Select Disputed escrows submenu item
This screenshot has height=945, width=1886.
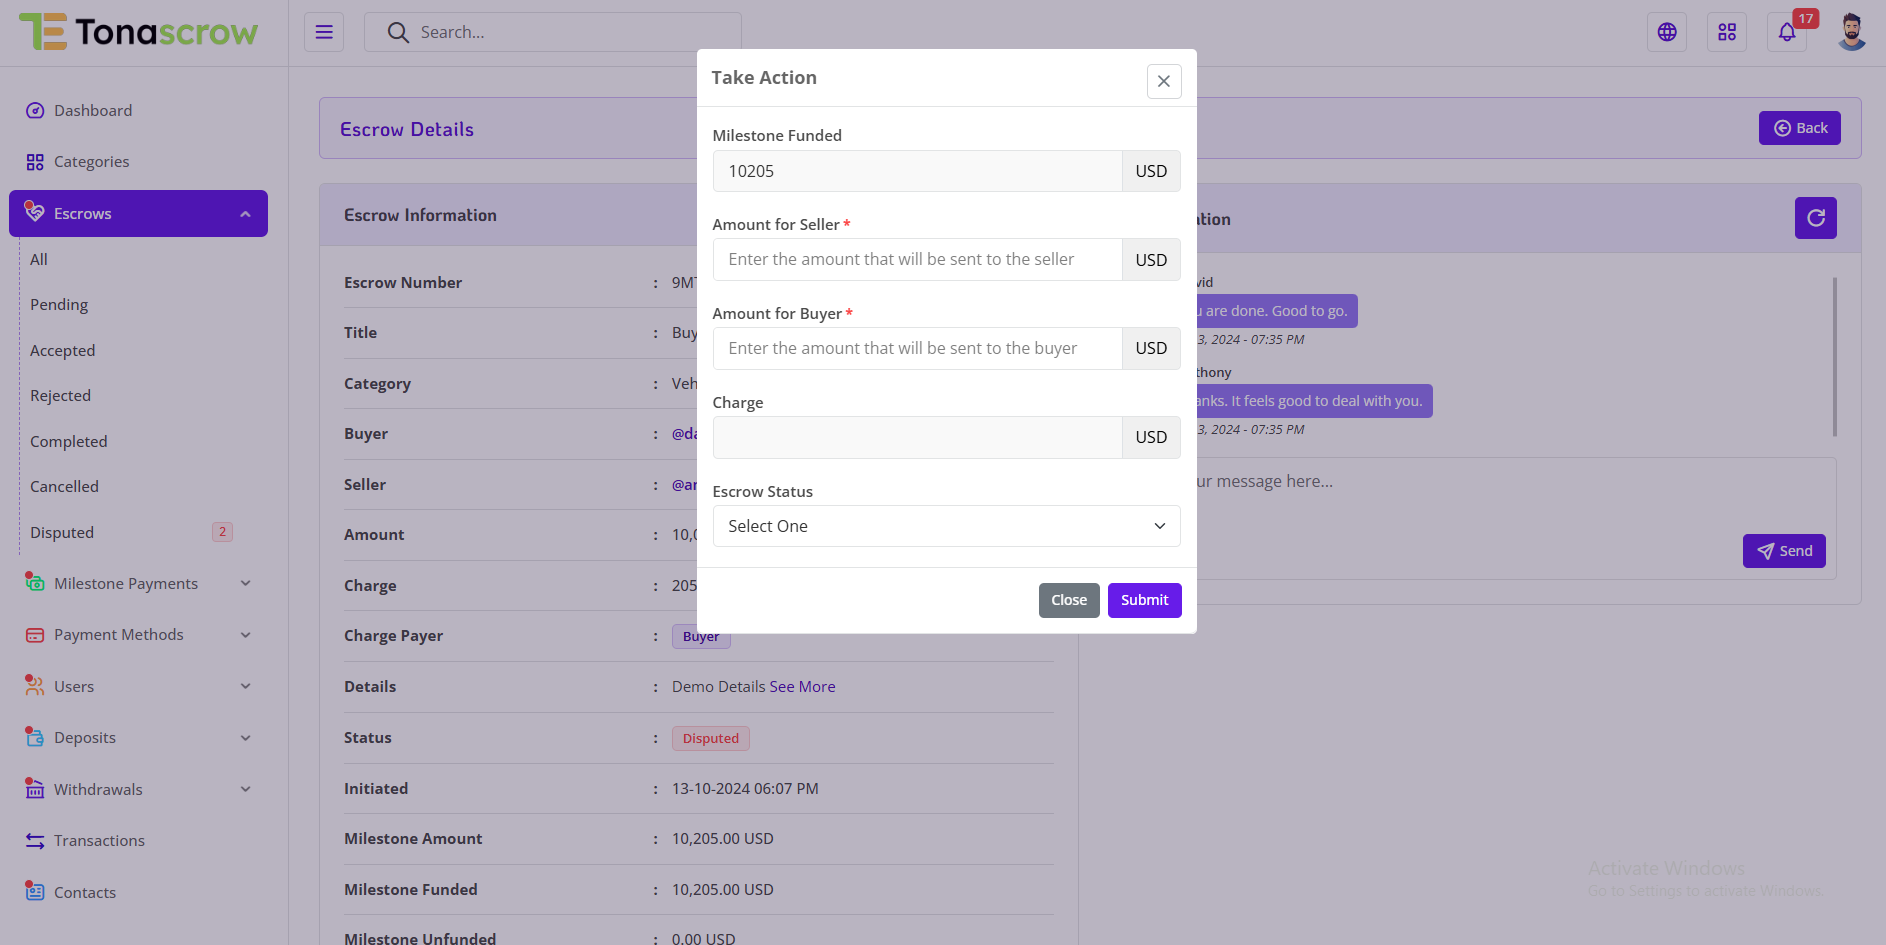pyautogui.click(x=62, y=533)
